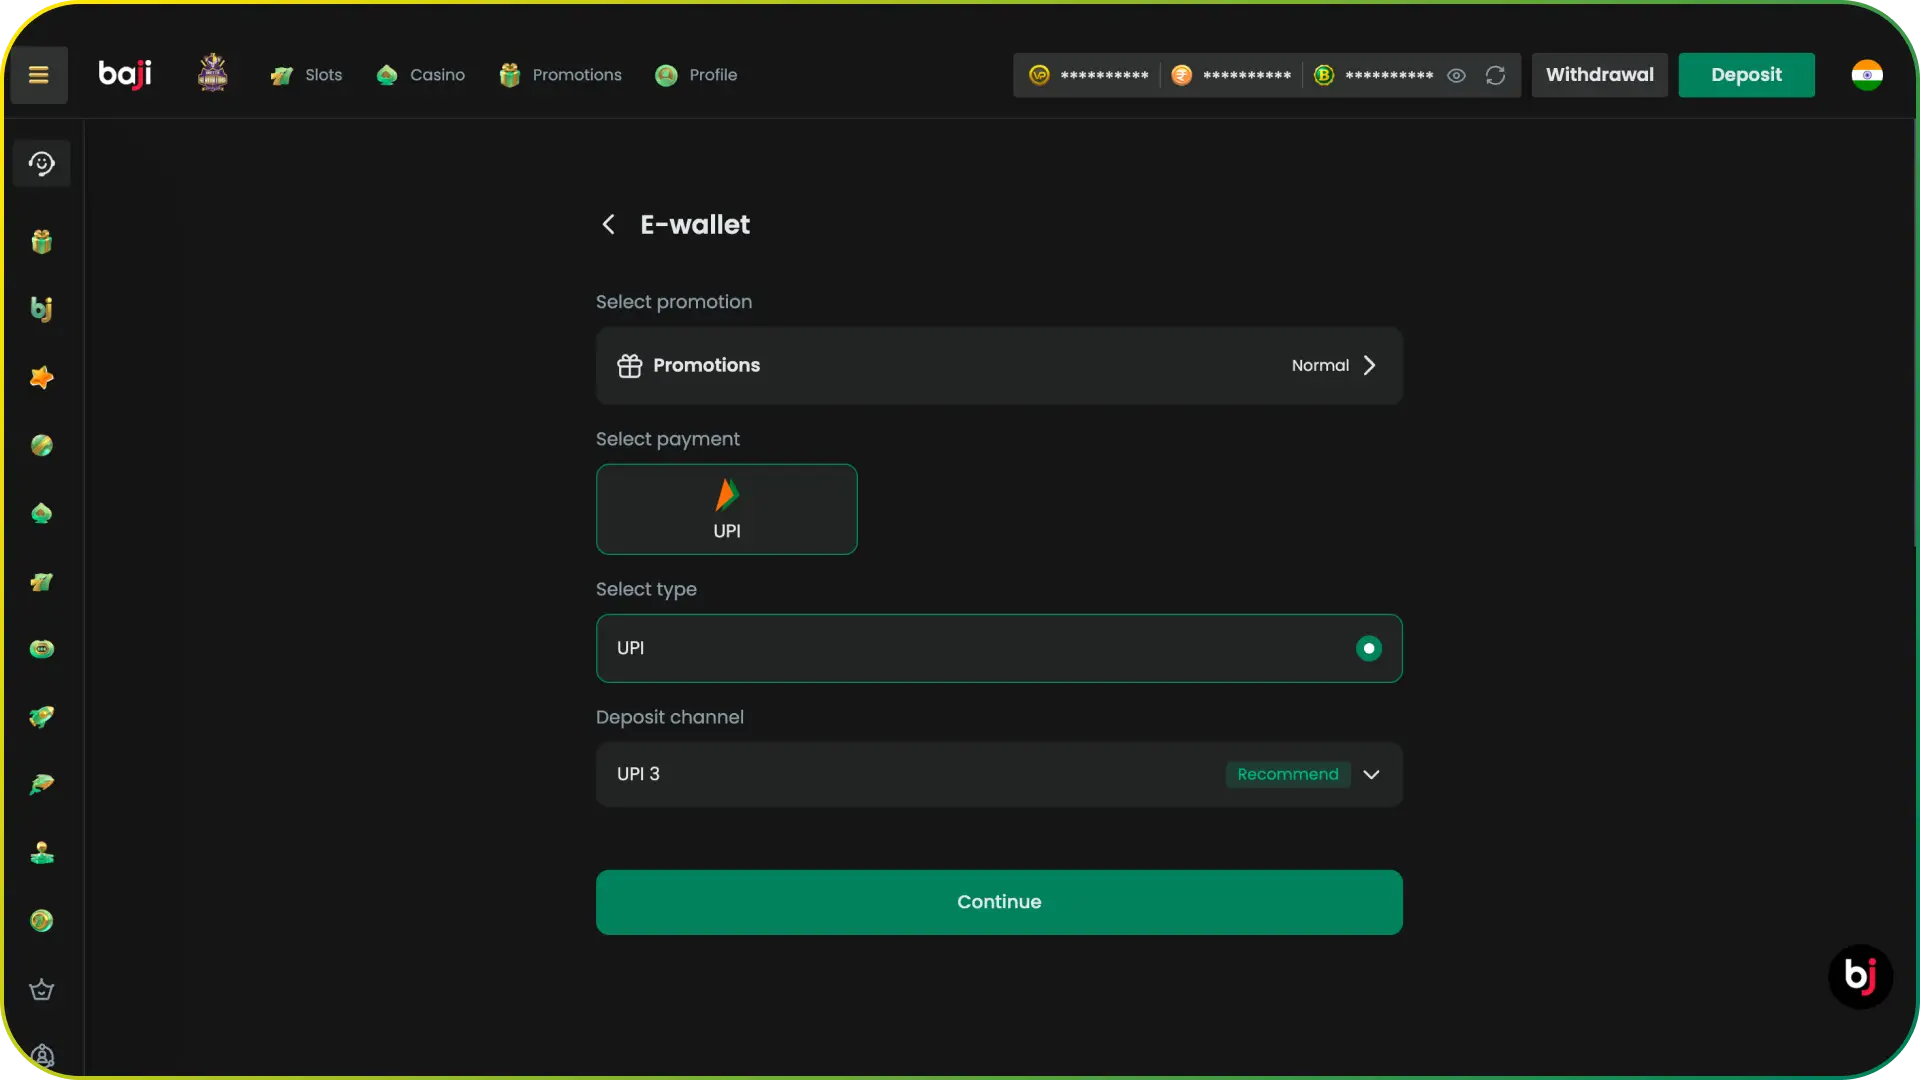Choose the UPI payment method card
Image resolution: width=1920 pixels, height=1080 pixels.
727,509
